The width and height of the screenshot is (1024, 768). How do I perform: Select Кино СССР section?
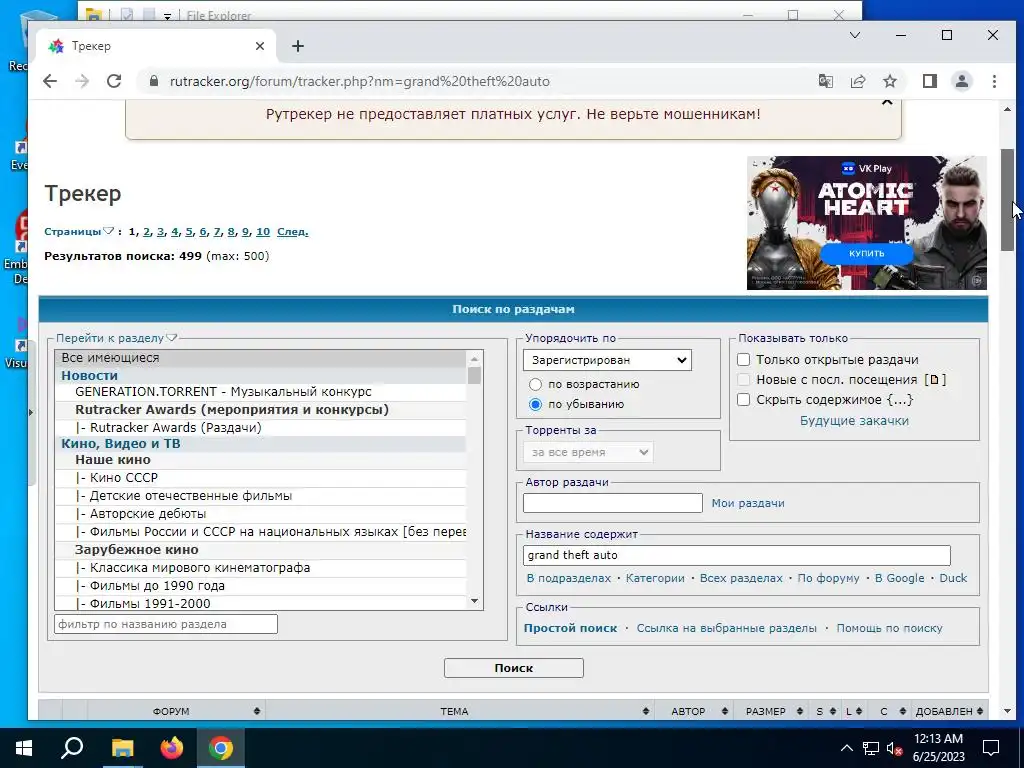click(x=261, y=477)
